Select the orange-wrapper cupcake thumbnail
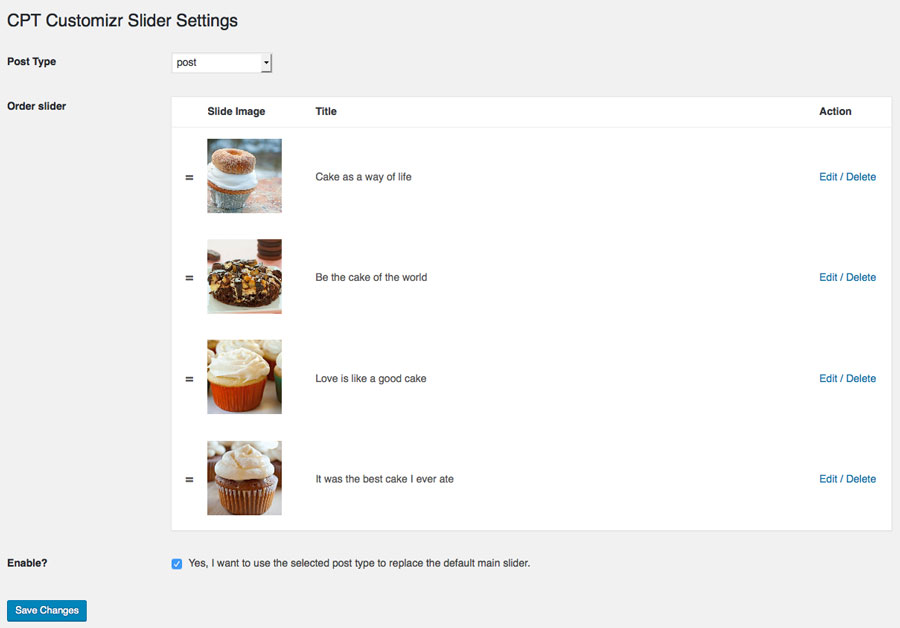 245,377
